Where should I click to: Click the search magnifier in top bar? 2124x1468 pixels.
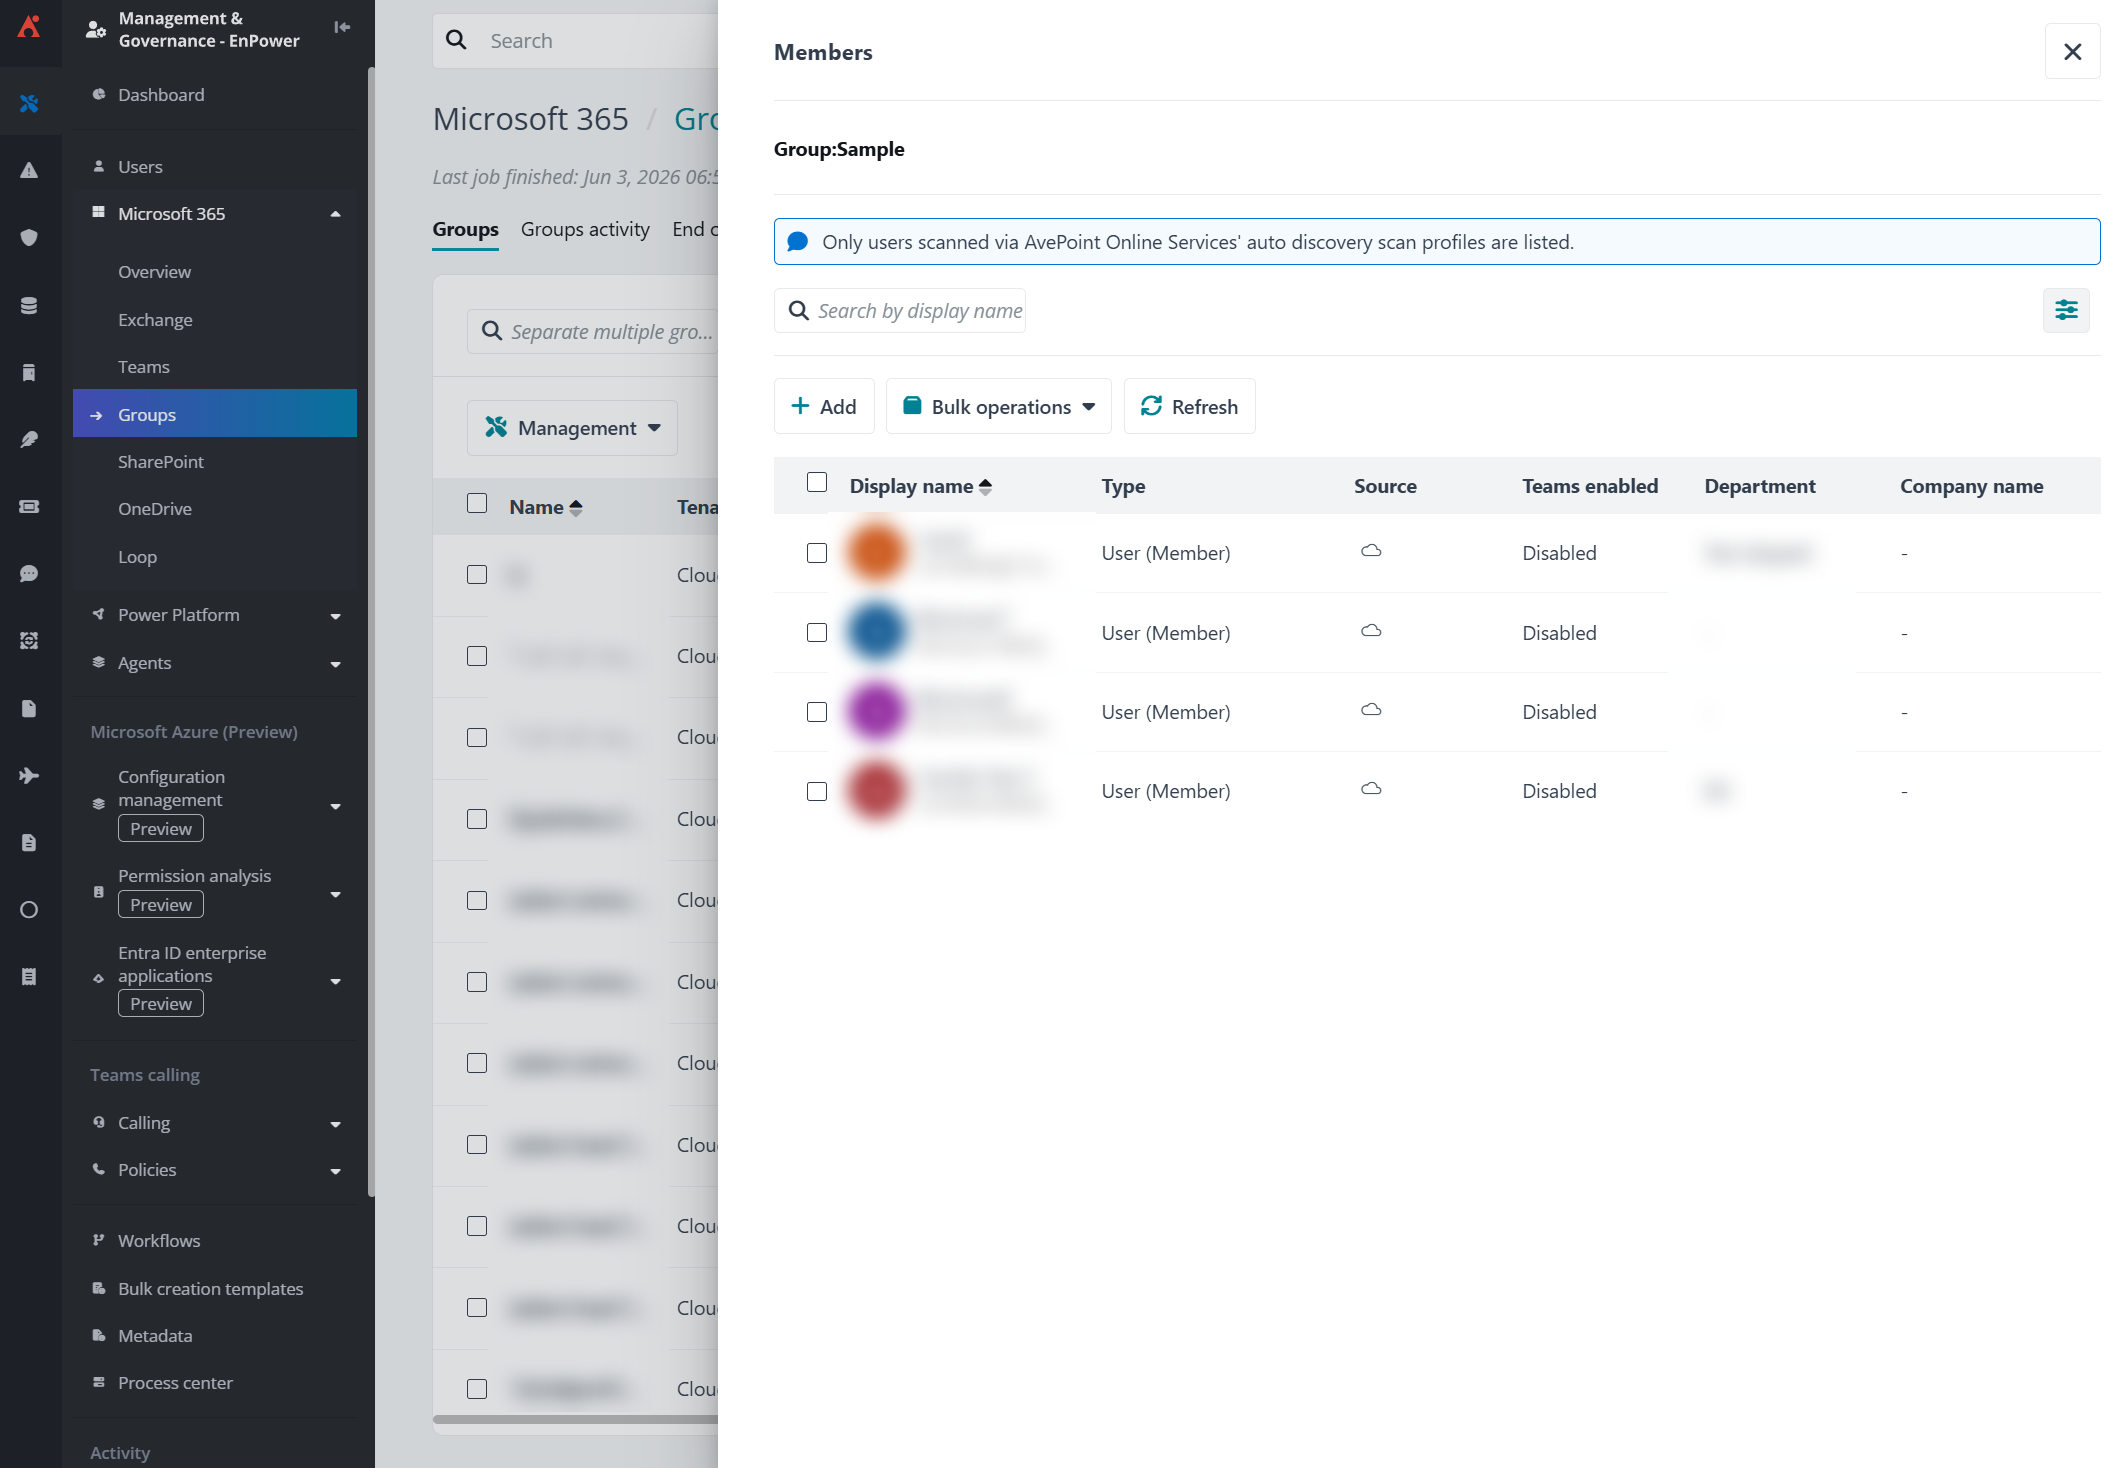click(456, 40)
